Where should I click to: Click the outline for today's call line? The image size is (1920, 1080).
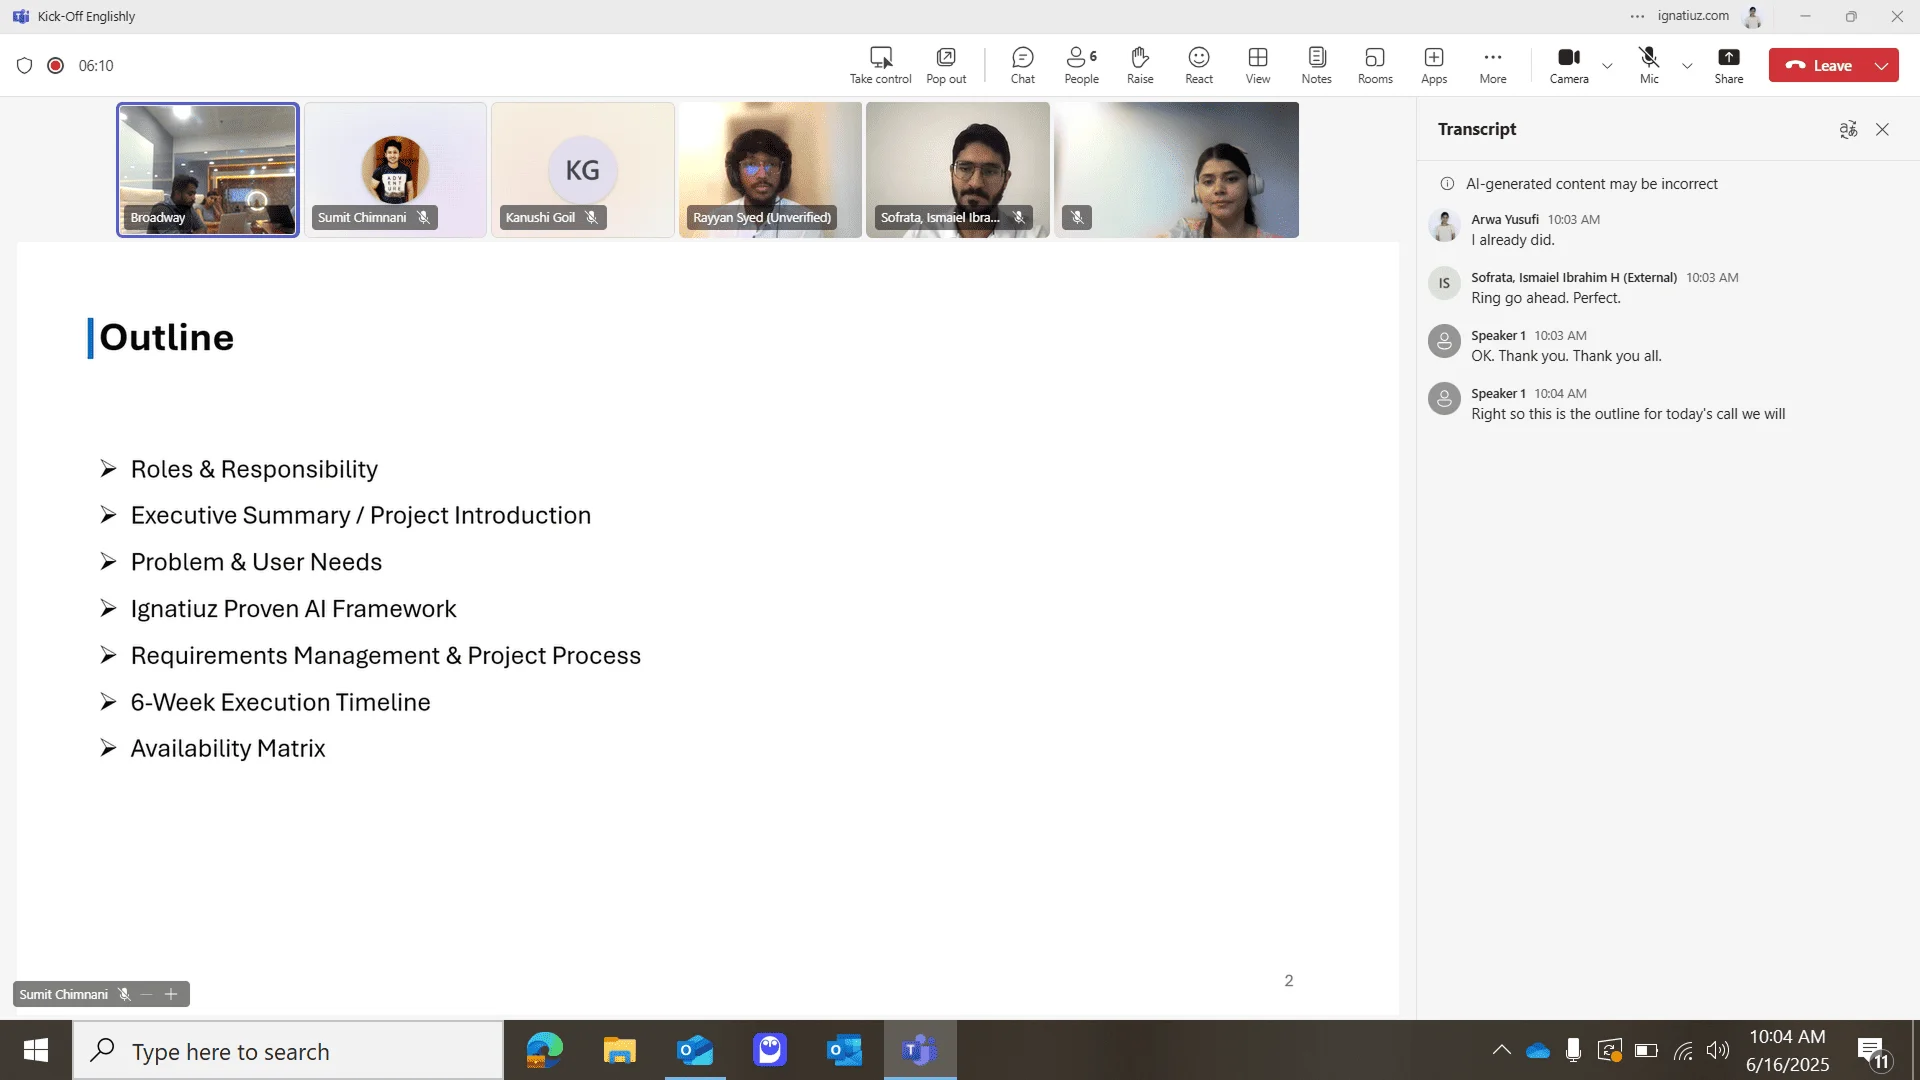(1628, 414)
